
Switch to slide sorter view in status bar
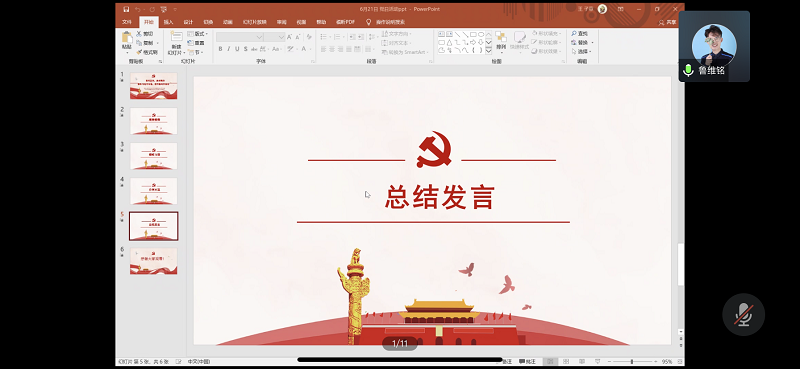pos(566,361)
